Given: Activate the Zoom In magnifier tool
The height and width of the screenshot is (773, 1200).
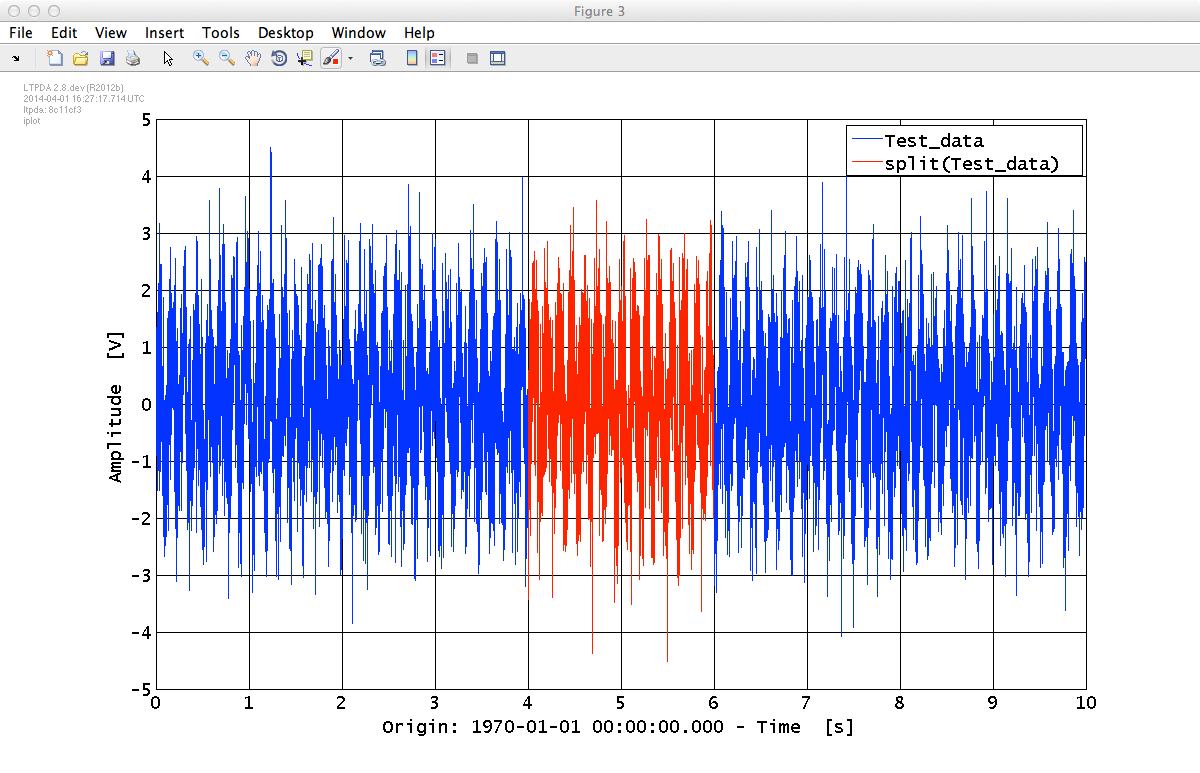Looking at the screenshot, I should pyautogui.click(x=201, y=58).
